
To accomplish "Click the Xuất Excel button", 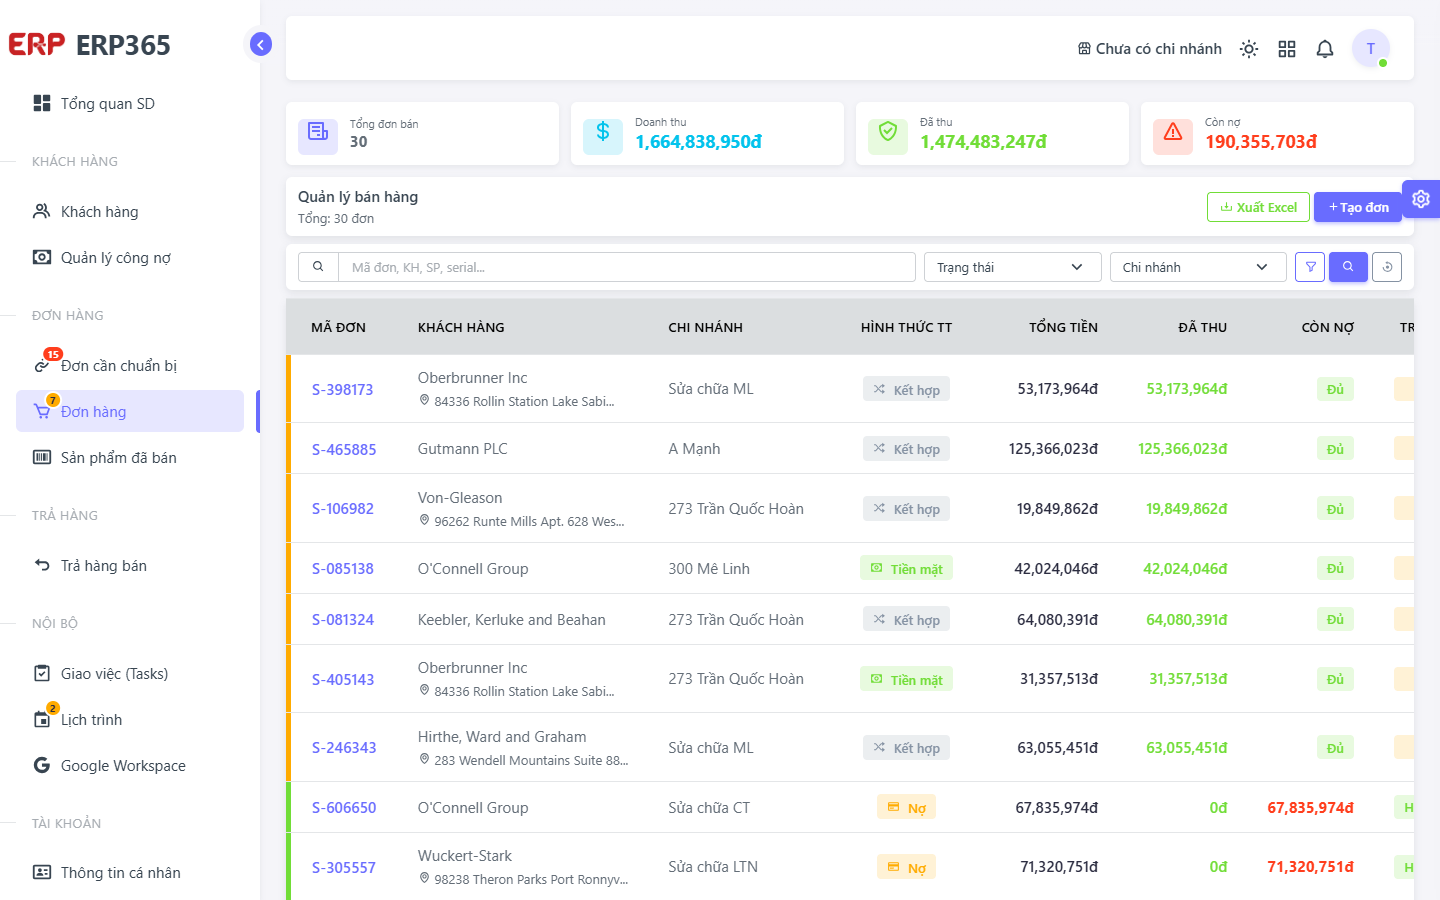I will tap(1258, 207).
